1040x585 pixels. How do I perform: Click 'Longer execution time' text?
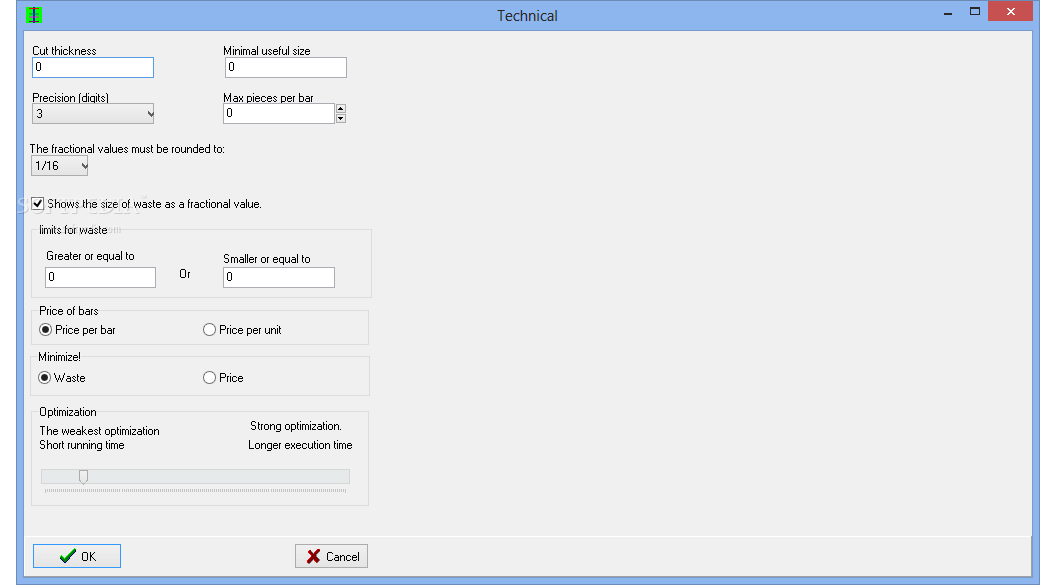[x=300, y=445]
